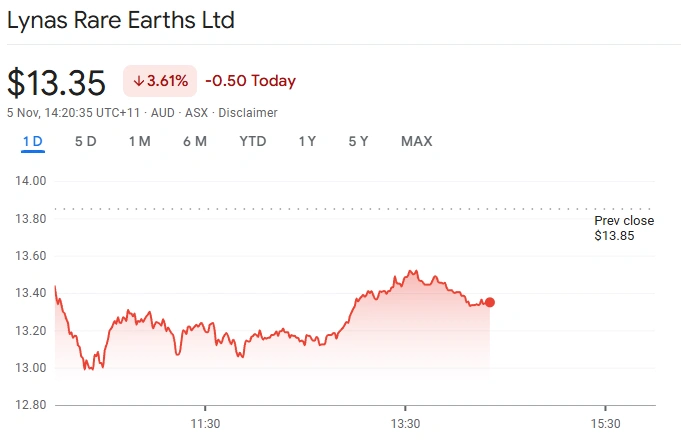The height and width of the screenshot is (445, 681).
Task: Click the 13:30 time axis label
Action: point(405,423)
